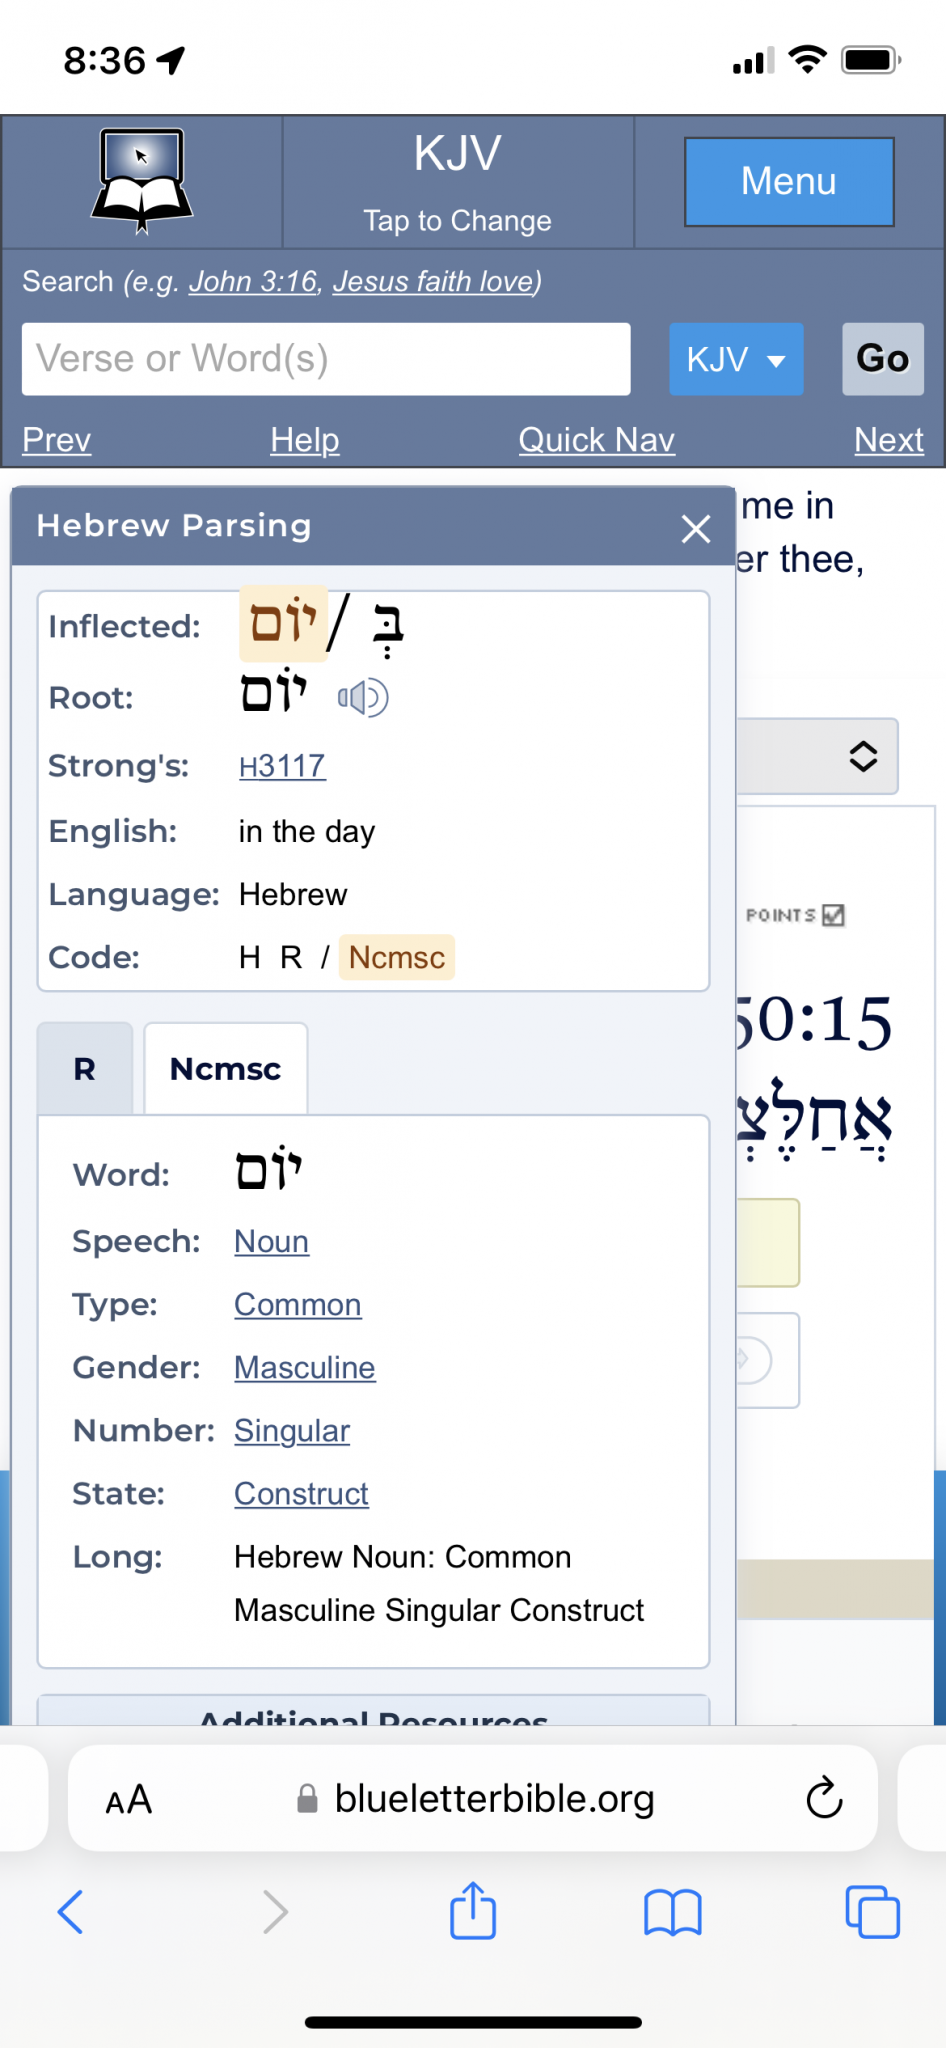946x2048 pixels.
Task: Open the blue Menu button
Action: pos(789,182)
